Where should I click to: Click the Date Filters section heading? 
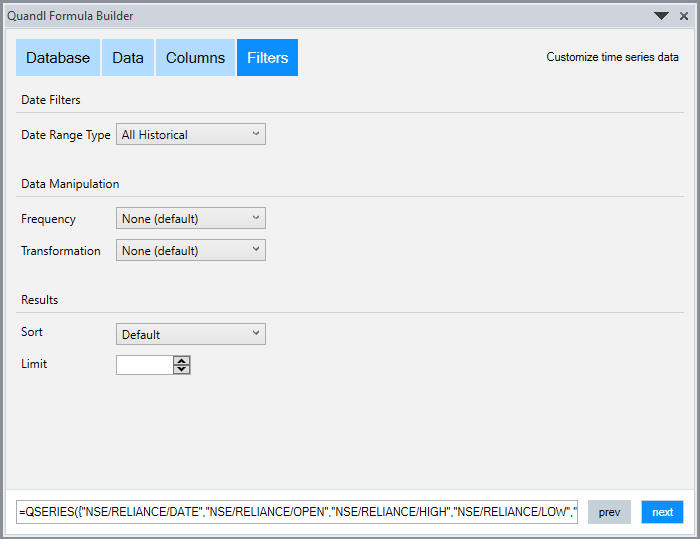[x=51, y=100]
